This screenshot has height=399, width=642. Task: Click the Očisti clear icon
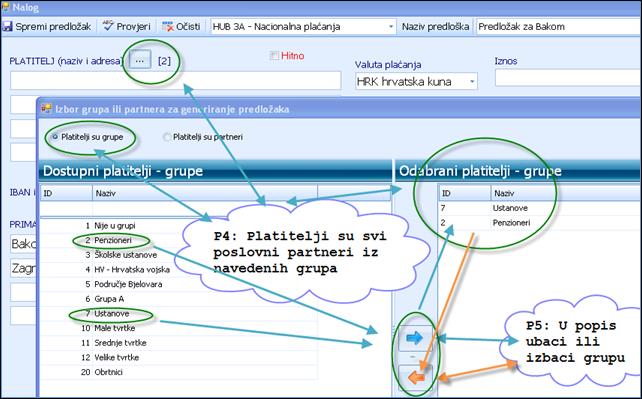pyautogui.click(x=168, y=27)
